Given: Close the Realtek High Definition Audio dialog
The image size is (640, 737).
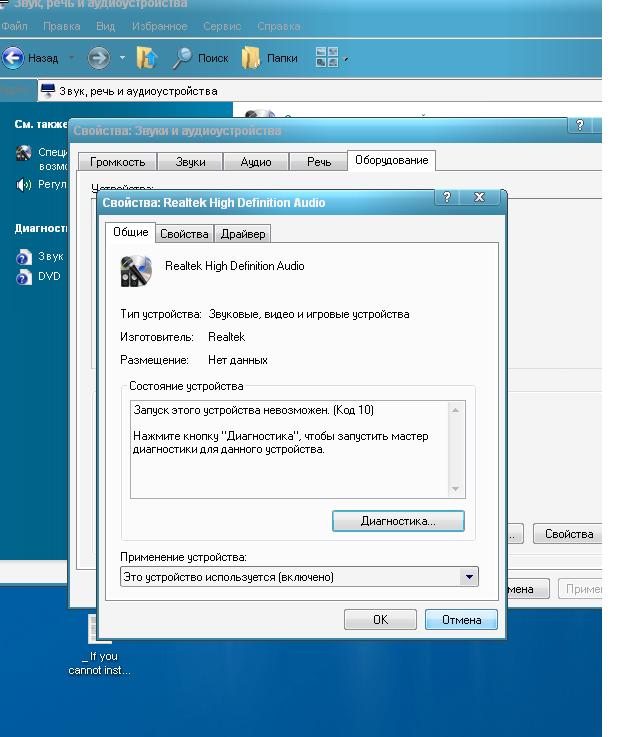Looking at the screenshot, I should 479,197.
